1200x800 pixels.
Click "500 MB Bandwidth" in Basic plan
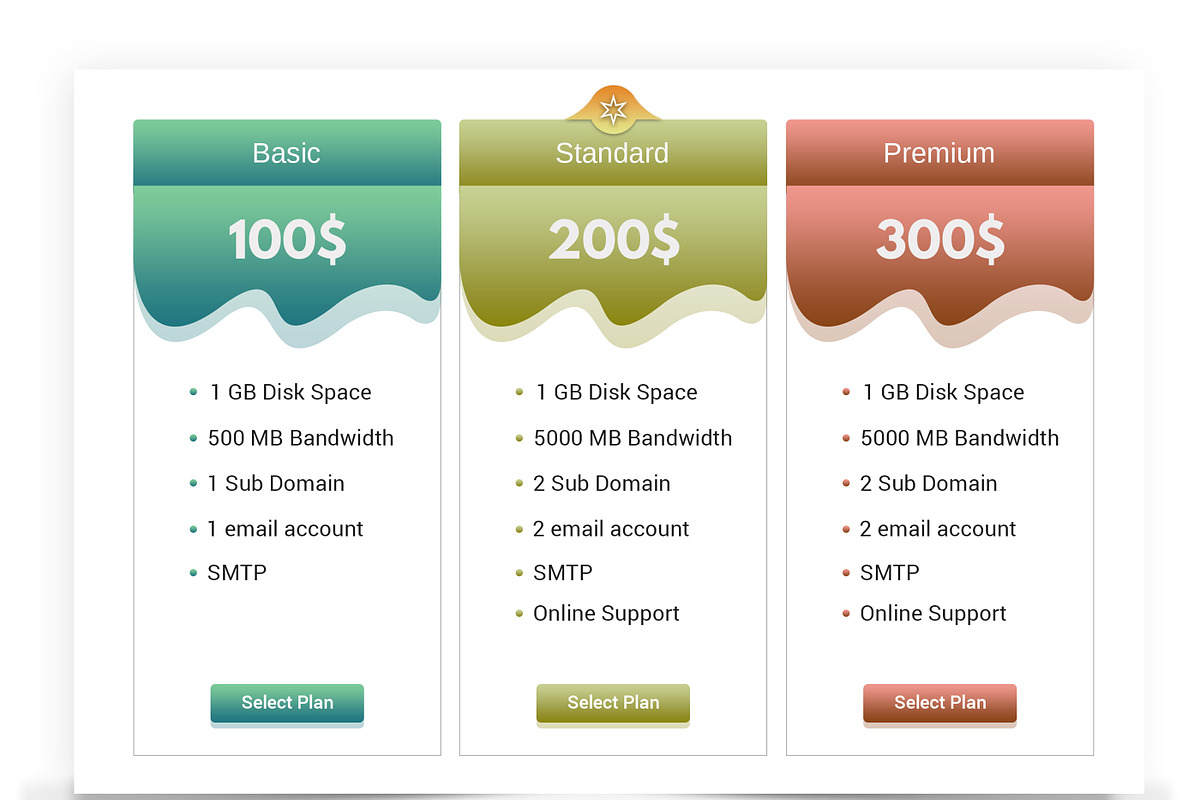[x=300, y=438]
